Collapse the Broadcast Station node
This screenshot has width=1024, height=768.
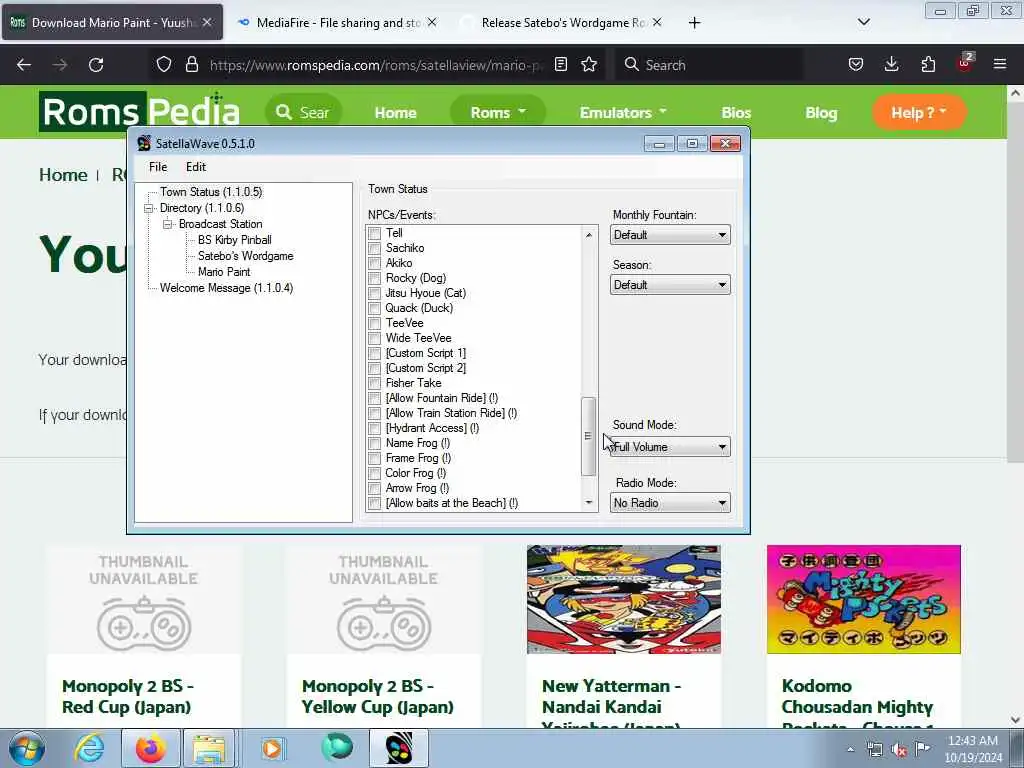(x=168, y=224)
